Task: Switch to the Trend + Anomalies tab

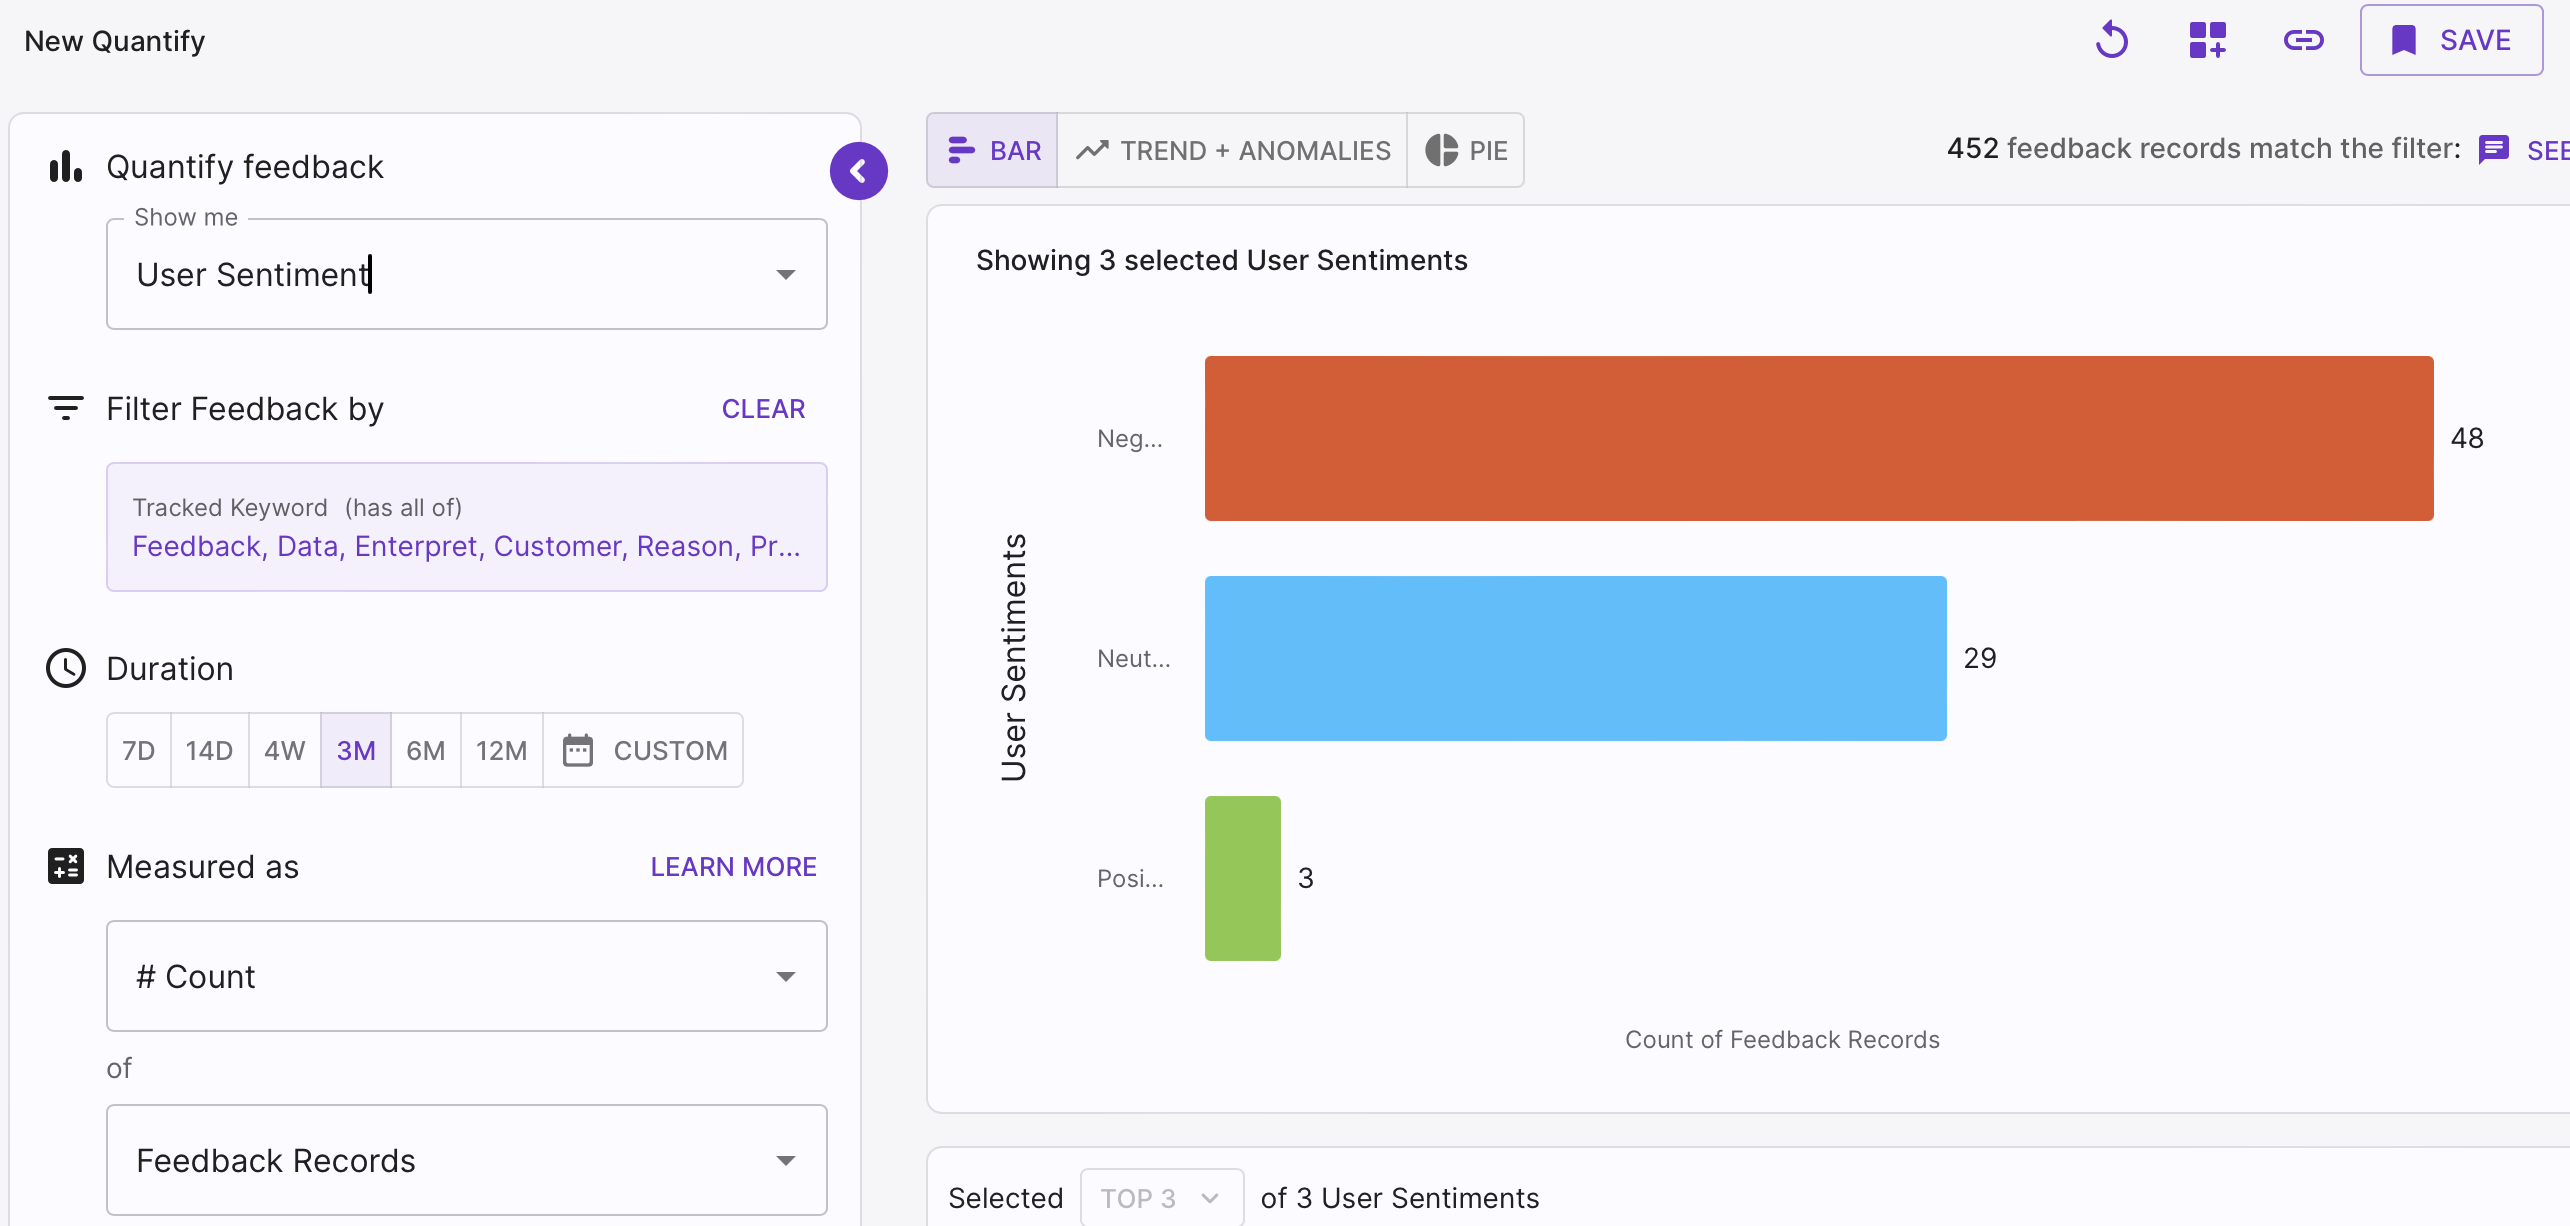Action: pos(1232,150)
